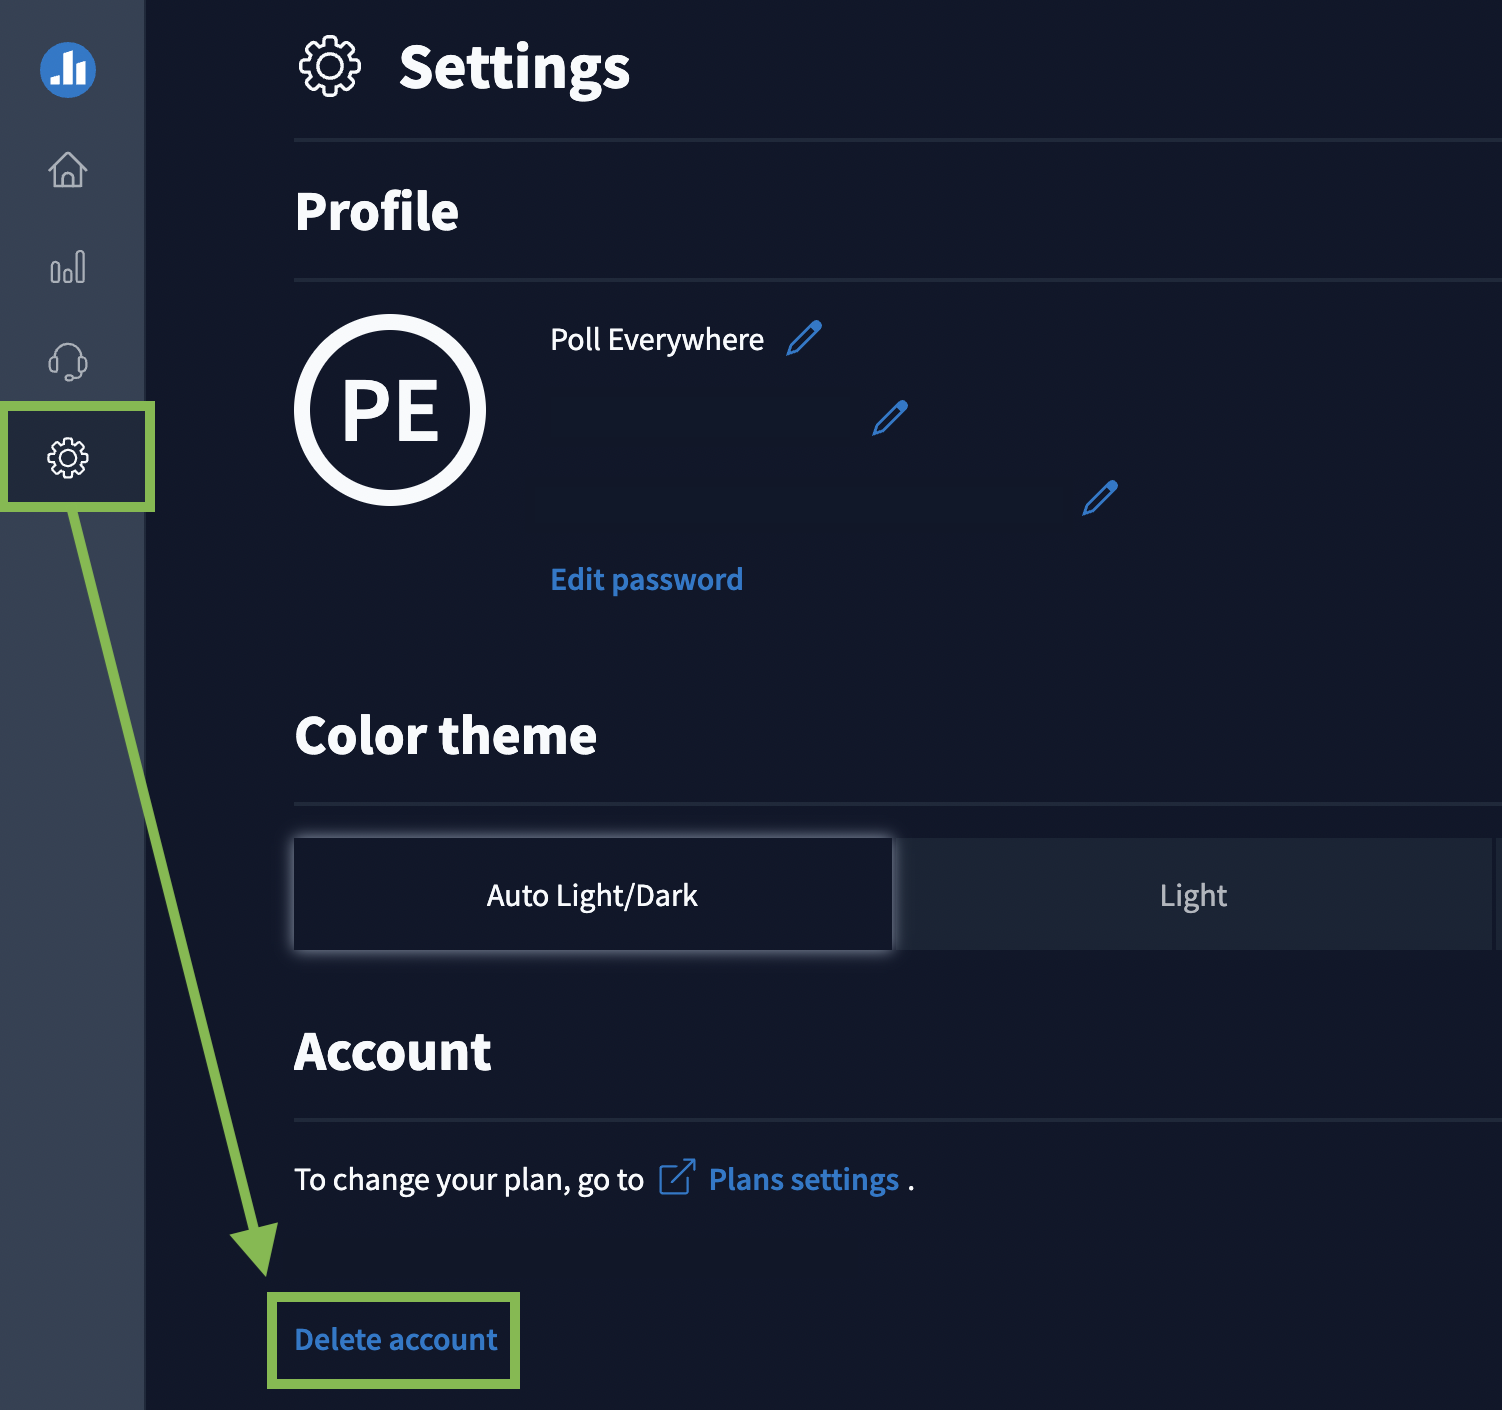The width and height of the screenshot is (1502, 1410).
Task: Click the second profile field pencil icon
Action: pyautogui.click(x=890, y=418)
